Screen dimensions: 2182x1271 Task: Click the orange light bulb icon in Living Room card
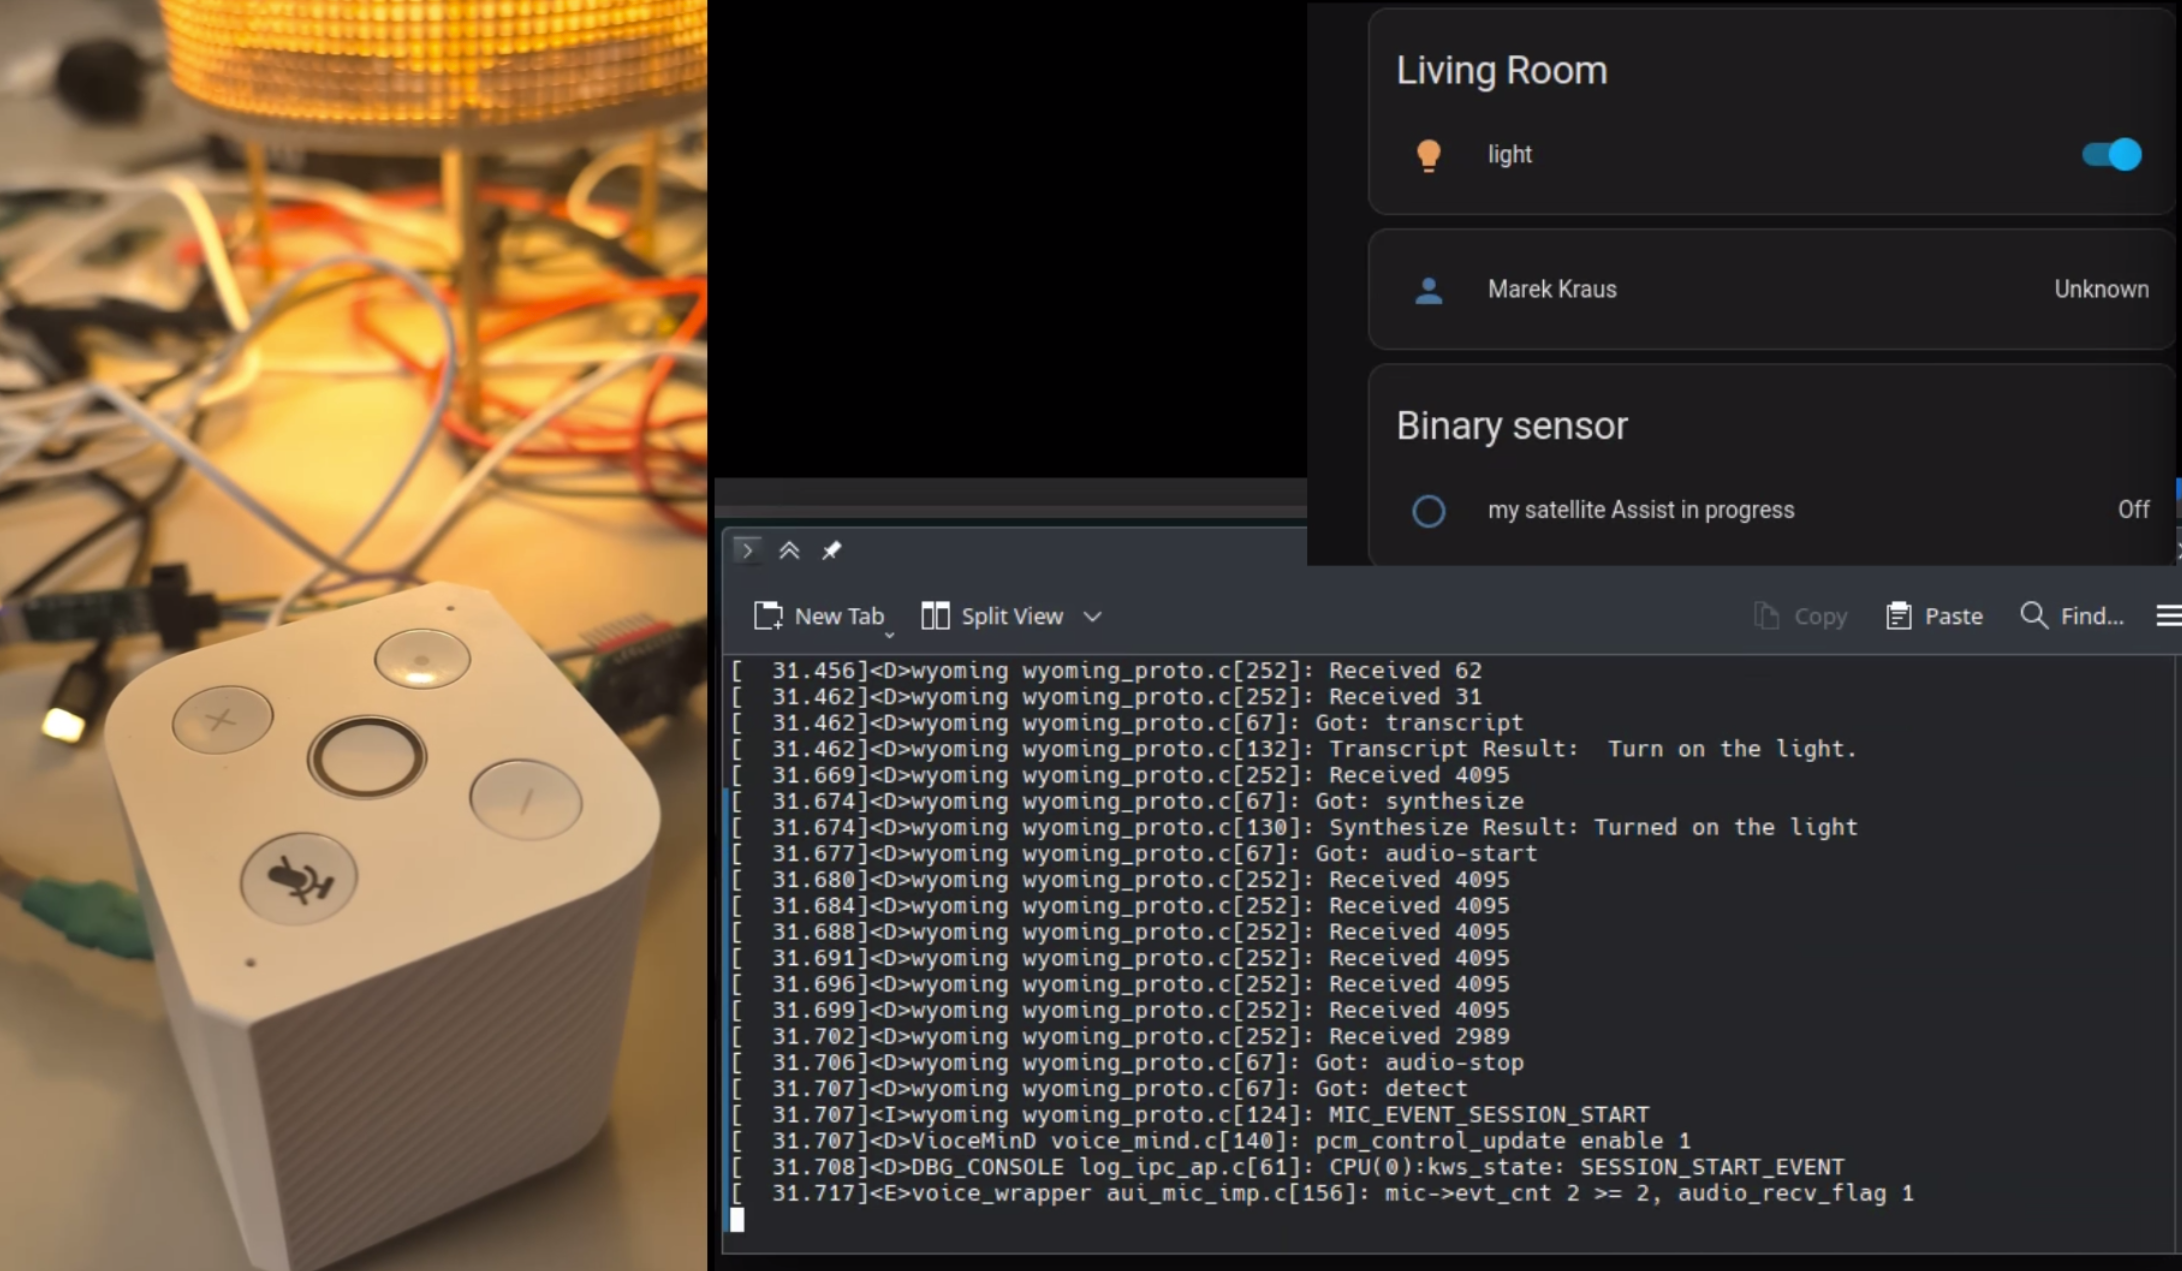coord(1428,154)
